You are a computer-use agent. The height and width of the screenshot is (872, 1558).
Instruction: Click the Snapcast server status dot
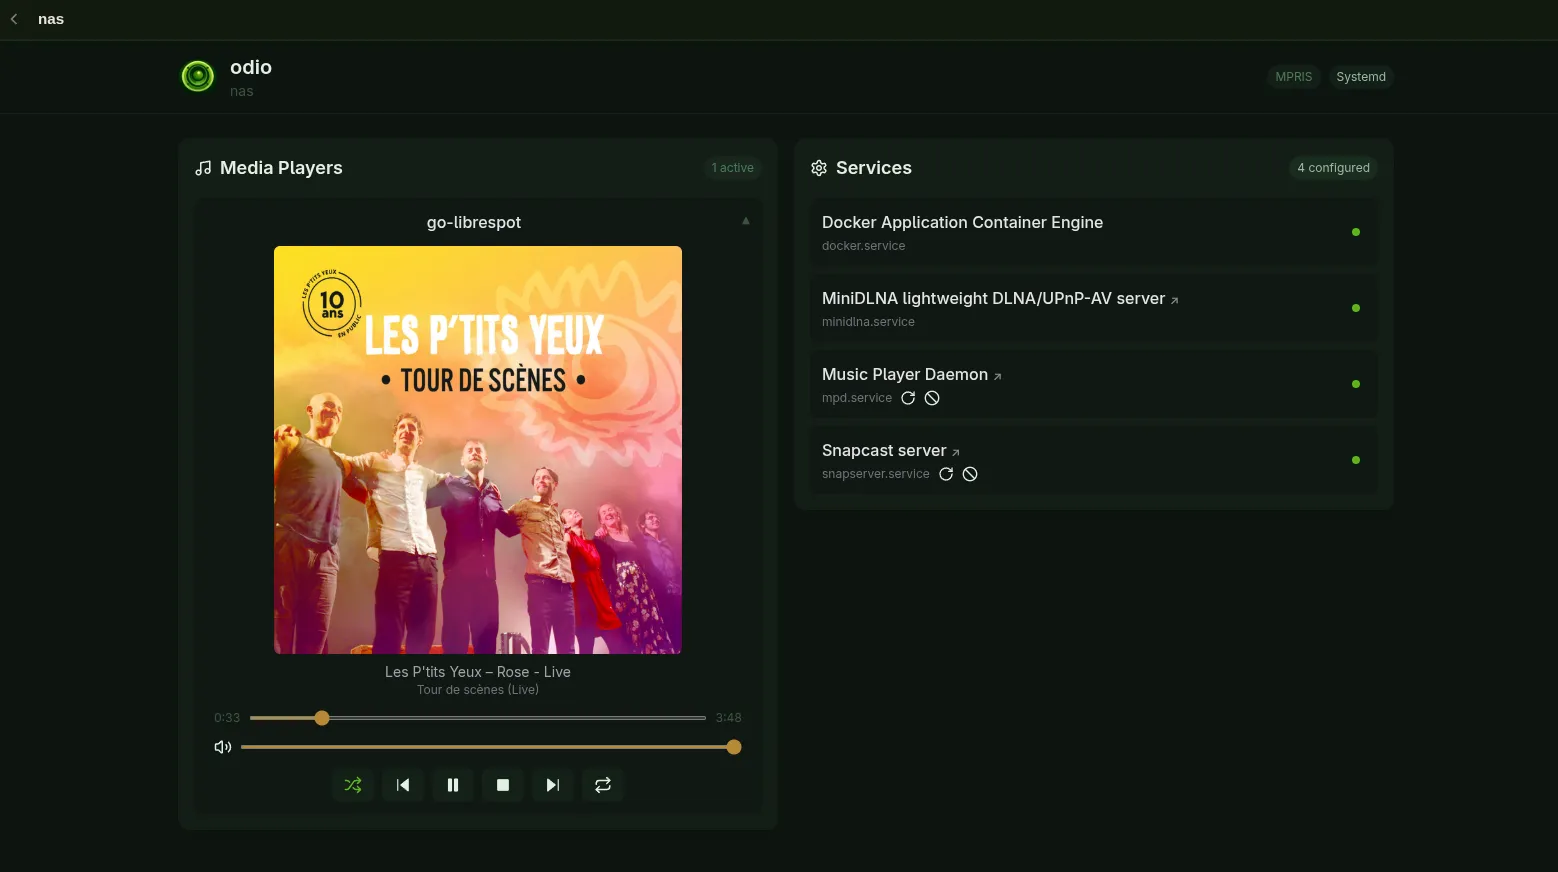point(1356,460)
